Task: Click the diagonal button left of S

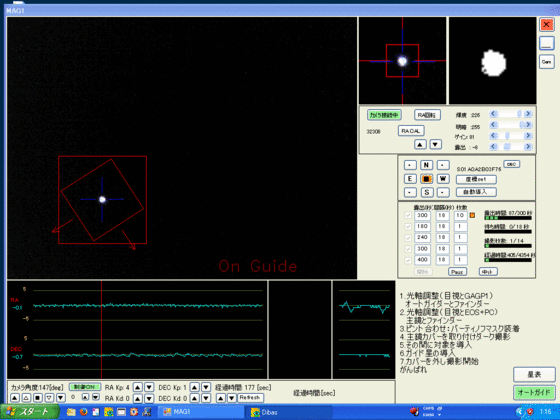Action: [x=410, y=192]
